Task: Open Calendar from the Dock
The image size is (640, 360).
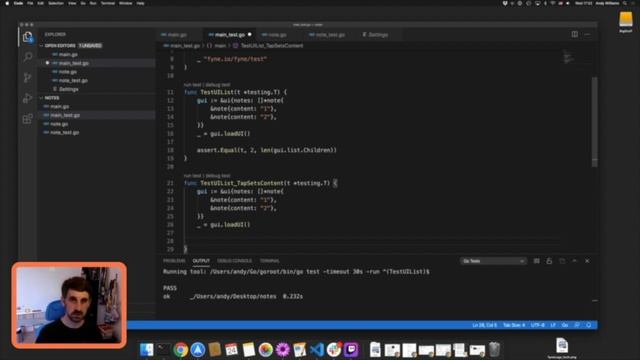Action: tap(231, 350)
